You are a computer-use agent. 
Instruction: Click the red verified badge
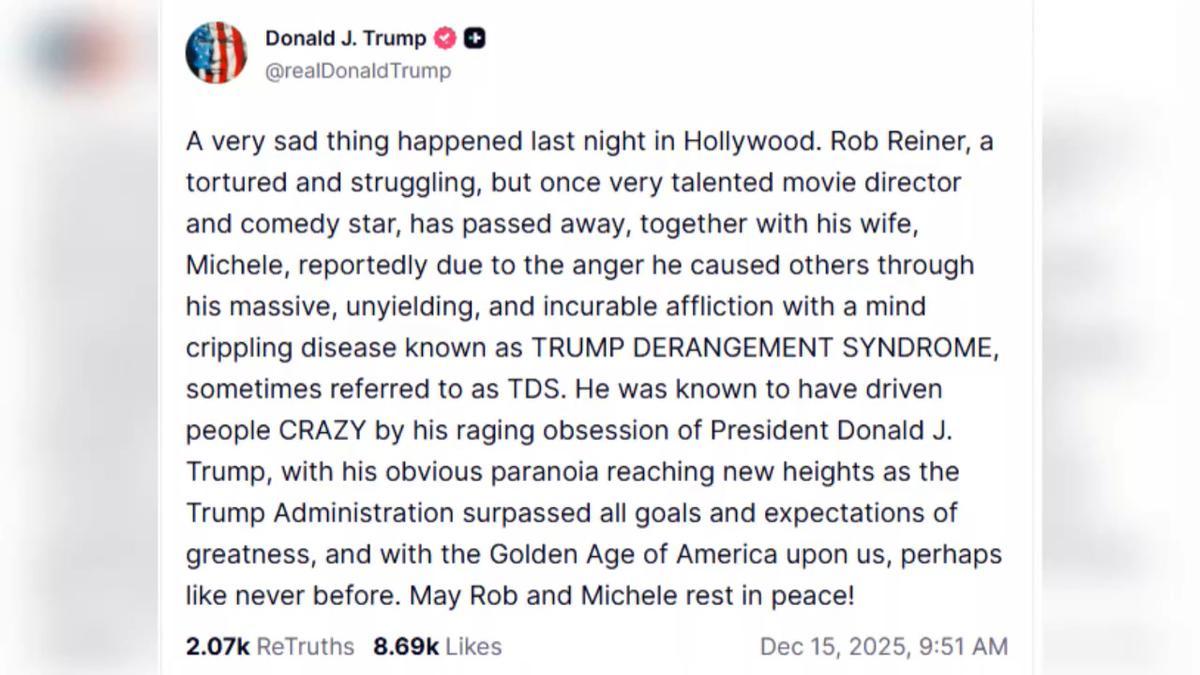445,39
